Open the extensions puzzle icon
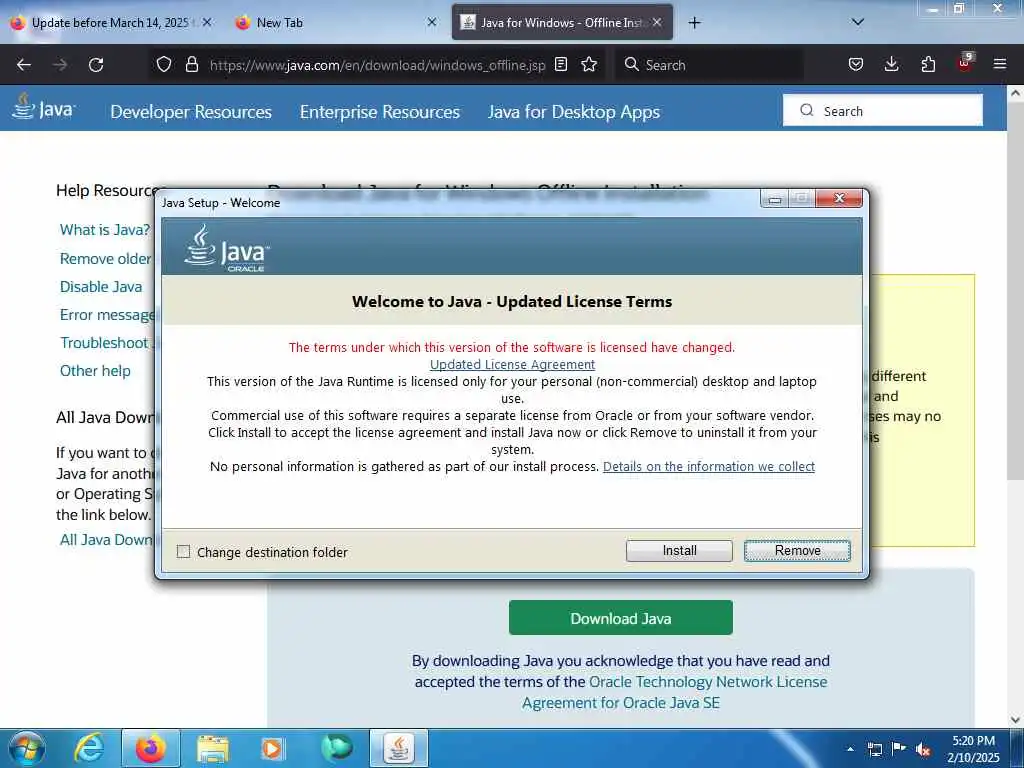The width and height of the screenshot is (1024, 768). point(928,64)
